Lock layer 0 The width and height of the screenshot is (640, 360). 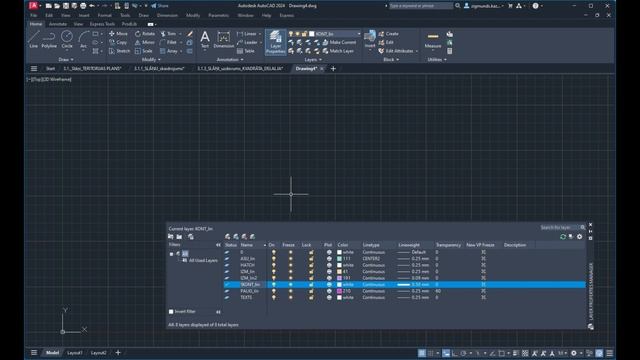(311, 252)
